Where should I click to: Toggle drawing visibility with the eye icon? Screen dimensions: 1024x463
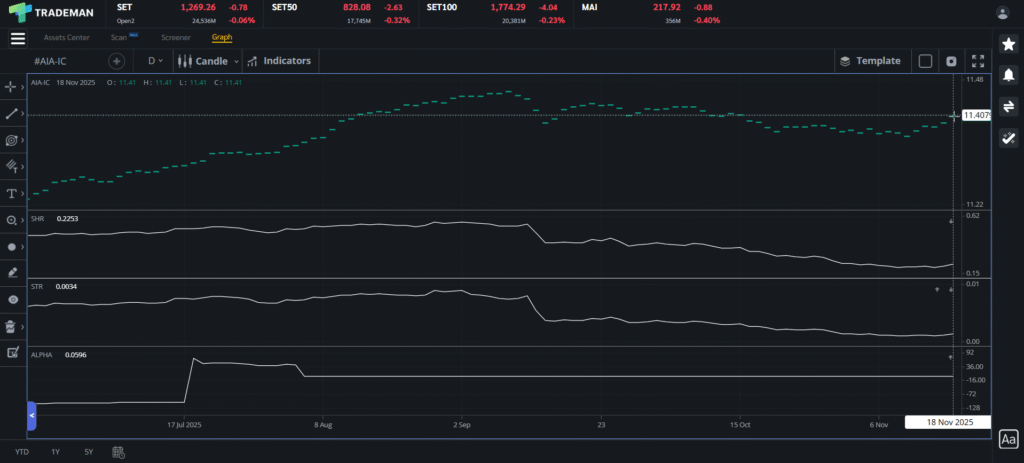[12, 299]
